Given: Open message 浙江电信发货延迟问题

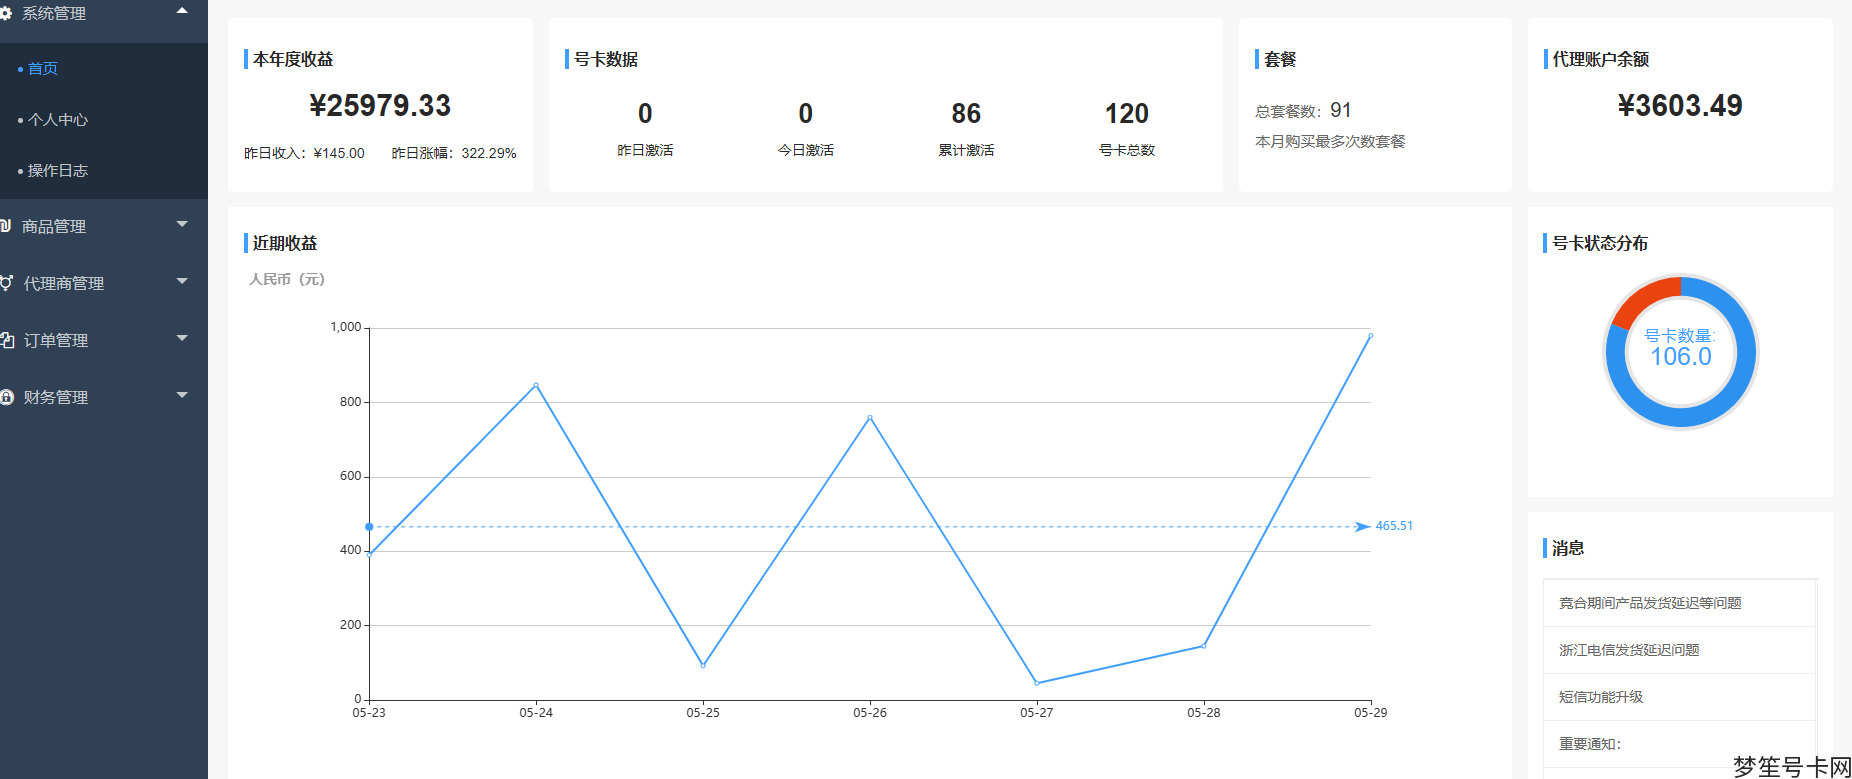Looking at the screenshot, I should point(1629,650).
